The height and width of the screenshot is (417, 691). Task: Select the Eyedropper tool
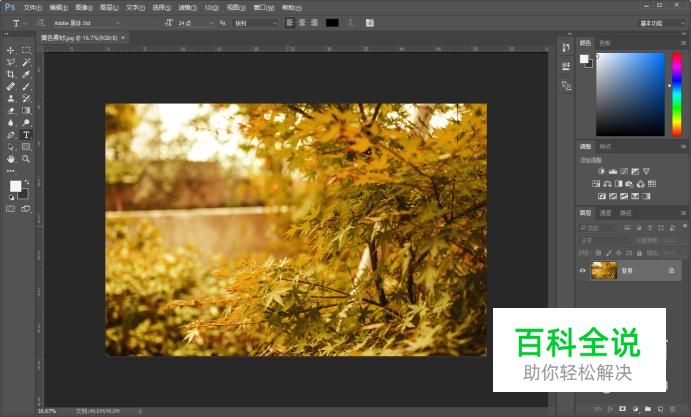26,74
